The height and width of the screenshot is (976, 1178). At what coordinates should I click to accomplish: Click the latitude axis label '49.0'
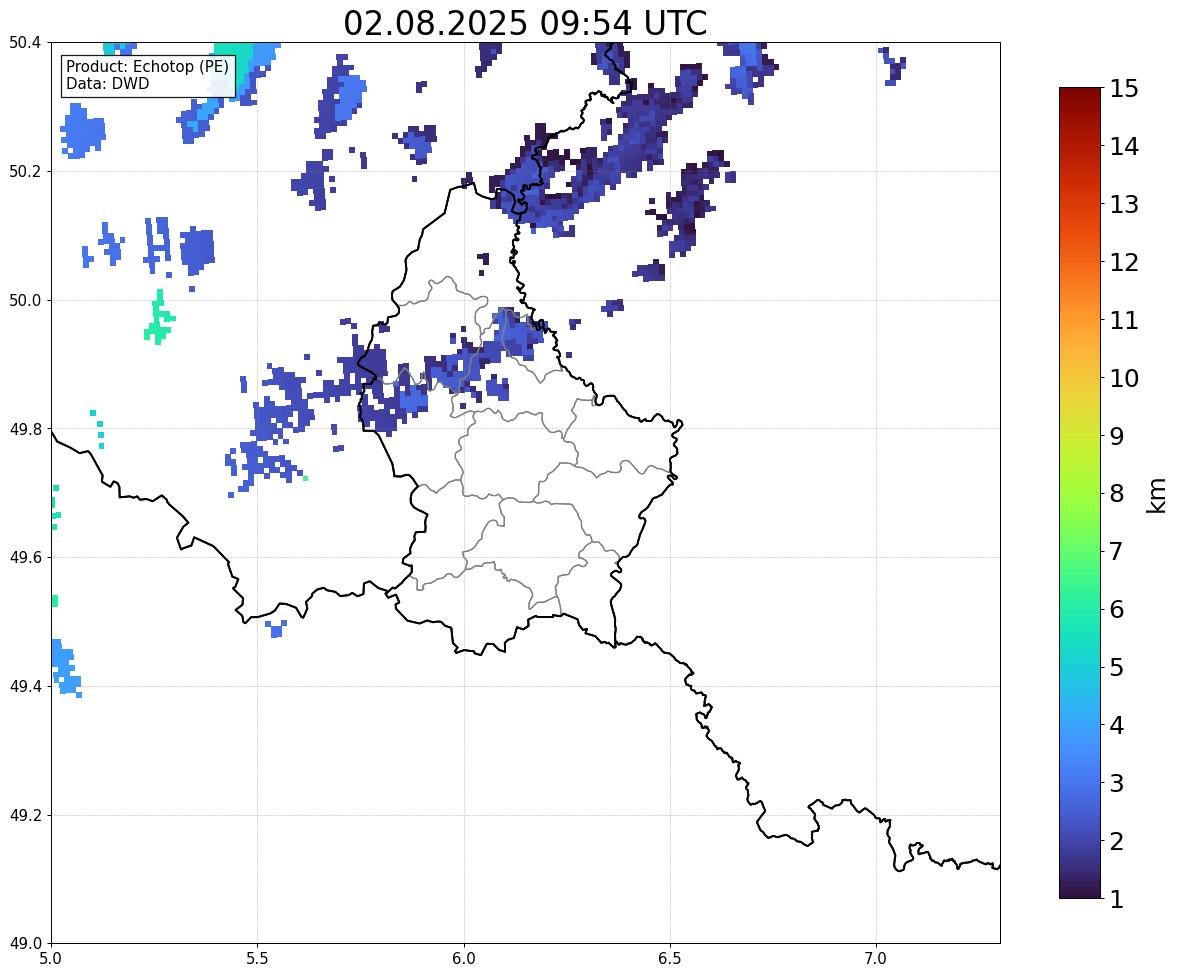[x=26, y=944]
